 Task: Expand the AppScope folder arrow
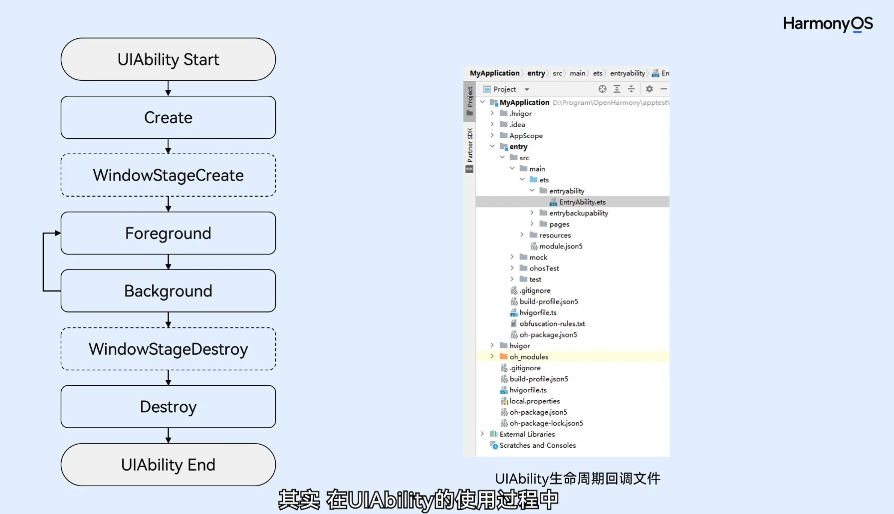(x=493, y=135)
